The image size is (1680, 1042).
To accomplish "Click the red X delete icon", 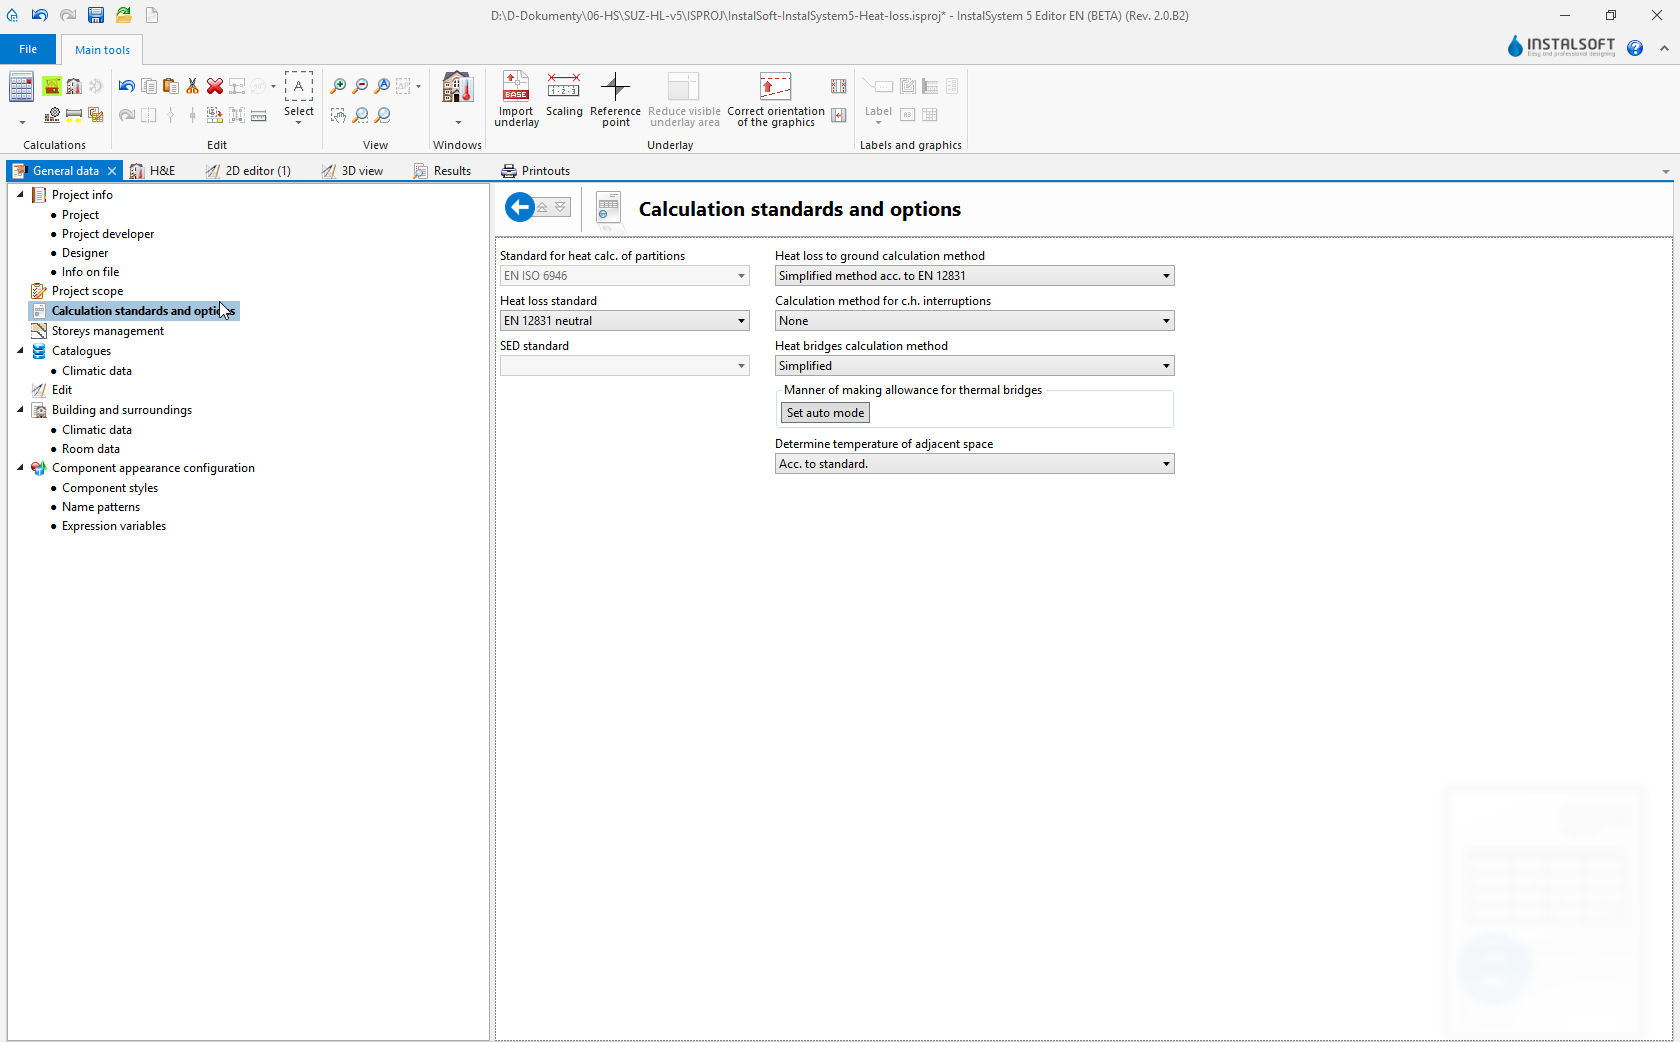I will [214, 86].
